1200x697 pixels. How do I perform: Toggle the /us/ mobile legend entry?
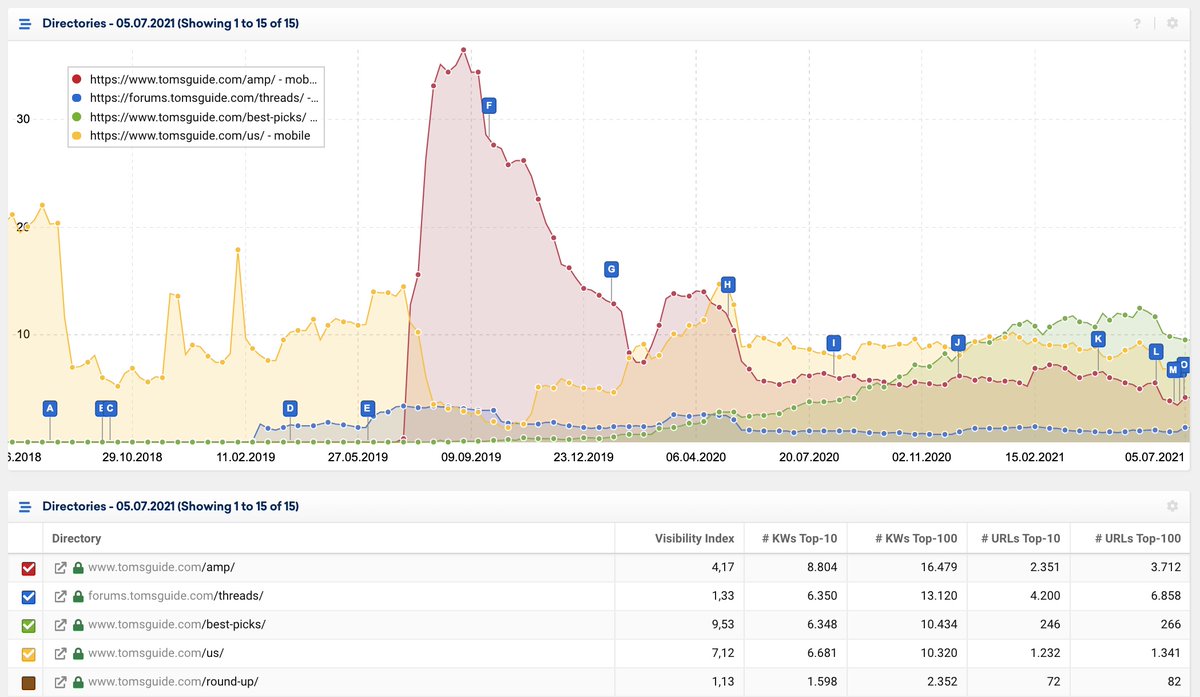point(192,136)
